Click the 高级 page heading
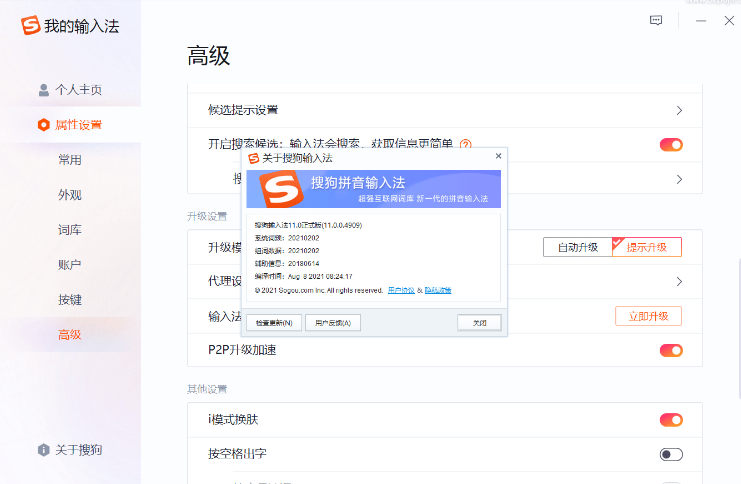 [x=208, y=56]
